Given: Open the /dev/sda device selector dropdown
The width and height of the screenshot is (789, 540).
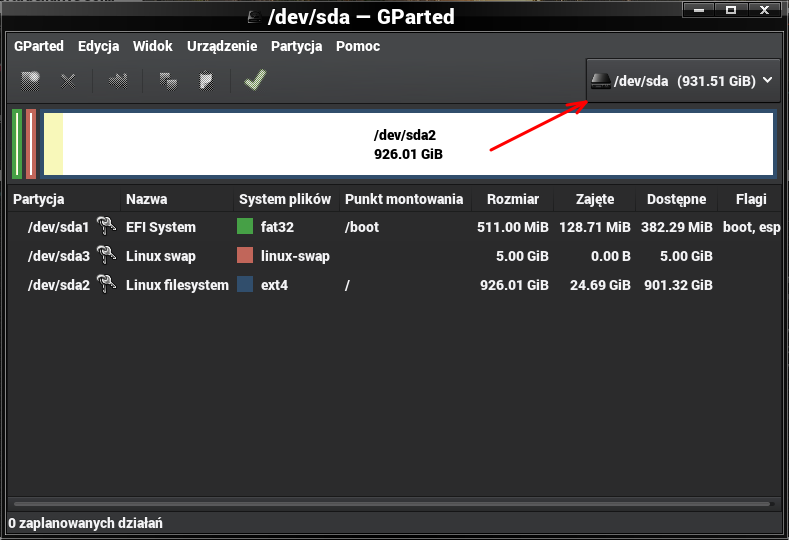Looking at the screenshot, I should click(x=683, y=81).
